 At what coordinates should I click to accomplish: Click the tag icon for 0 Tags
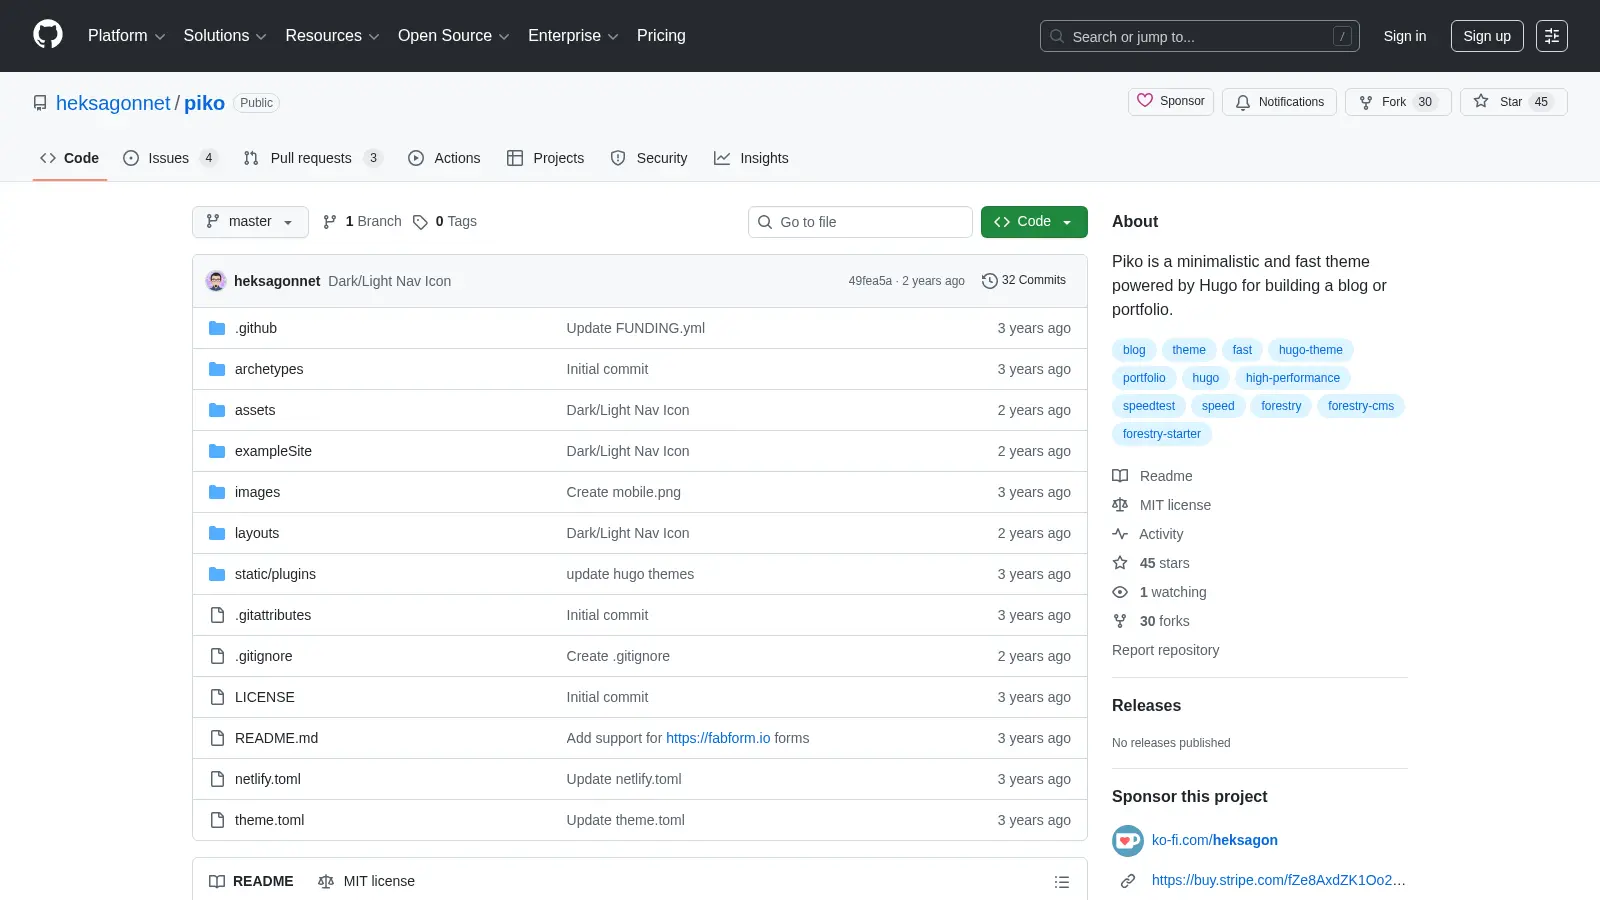point(421,222)
